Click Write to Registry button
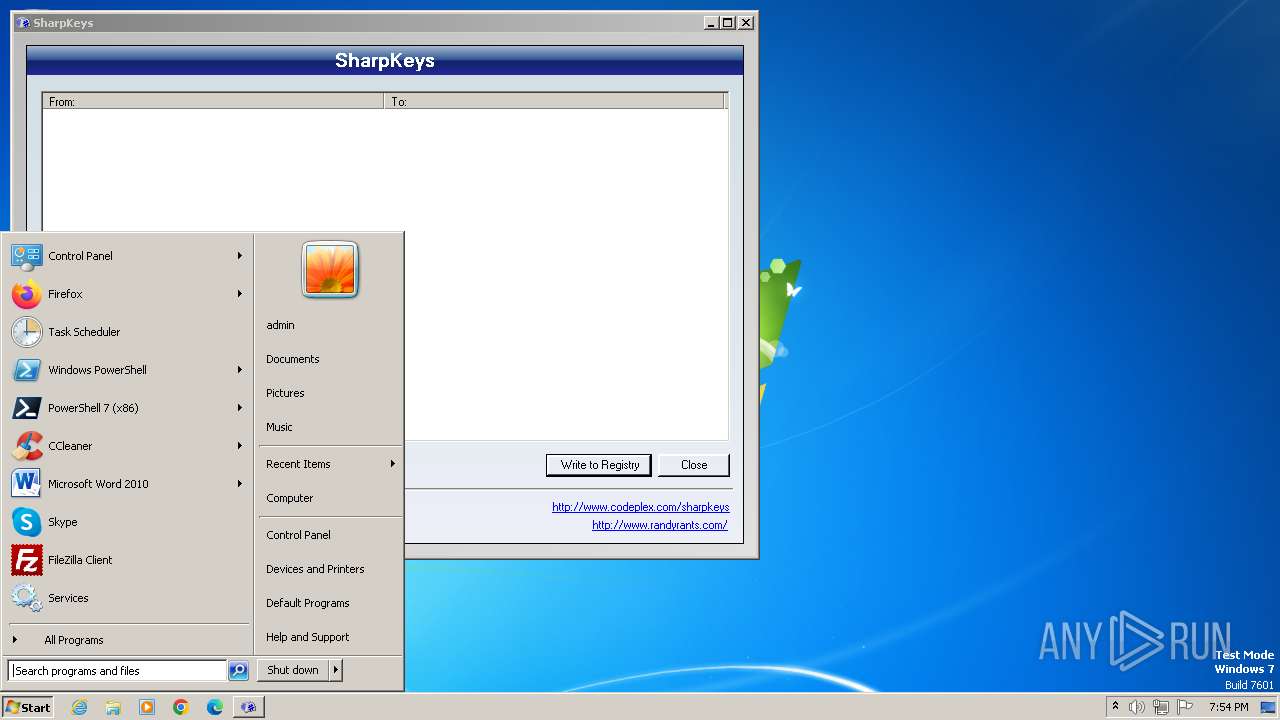Image resolution: width=1280 pixels, height=720 pixels. point(599,465)
